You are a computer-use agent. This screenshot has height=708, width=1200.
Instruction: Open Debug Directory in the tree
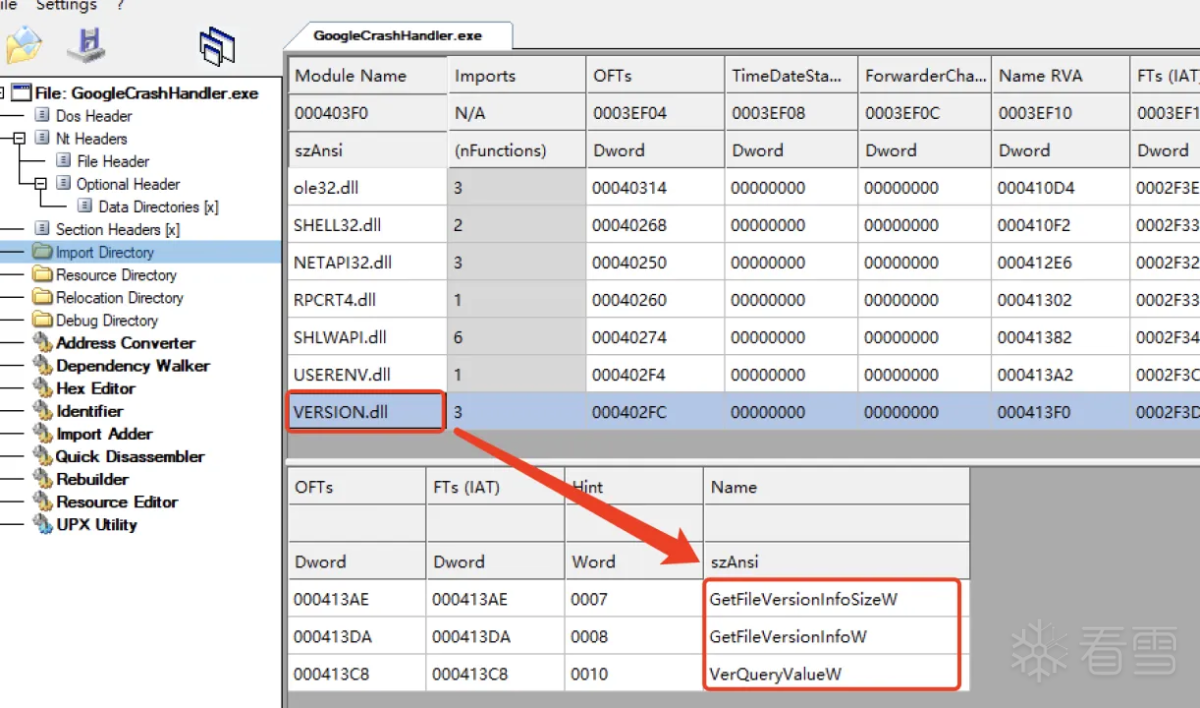point(107,321)
